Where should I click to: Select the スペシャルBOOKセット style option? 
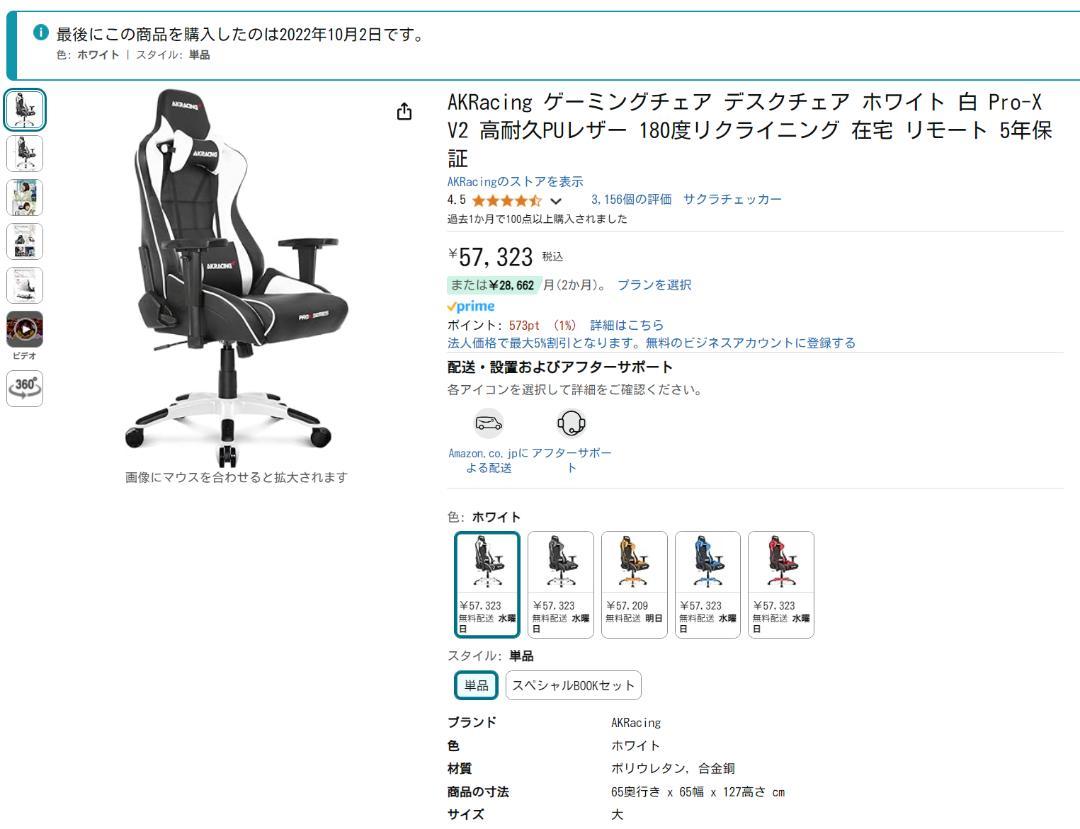point(573,685)
